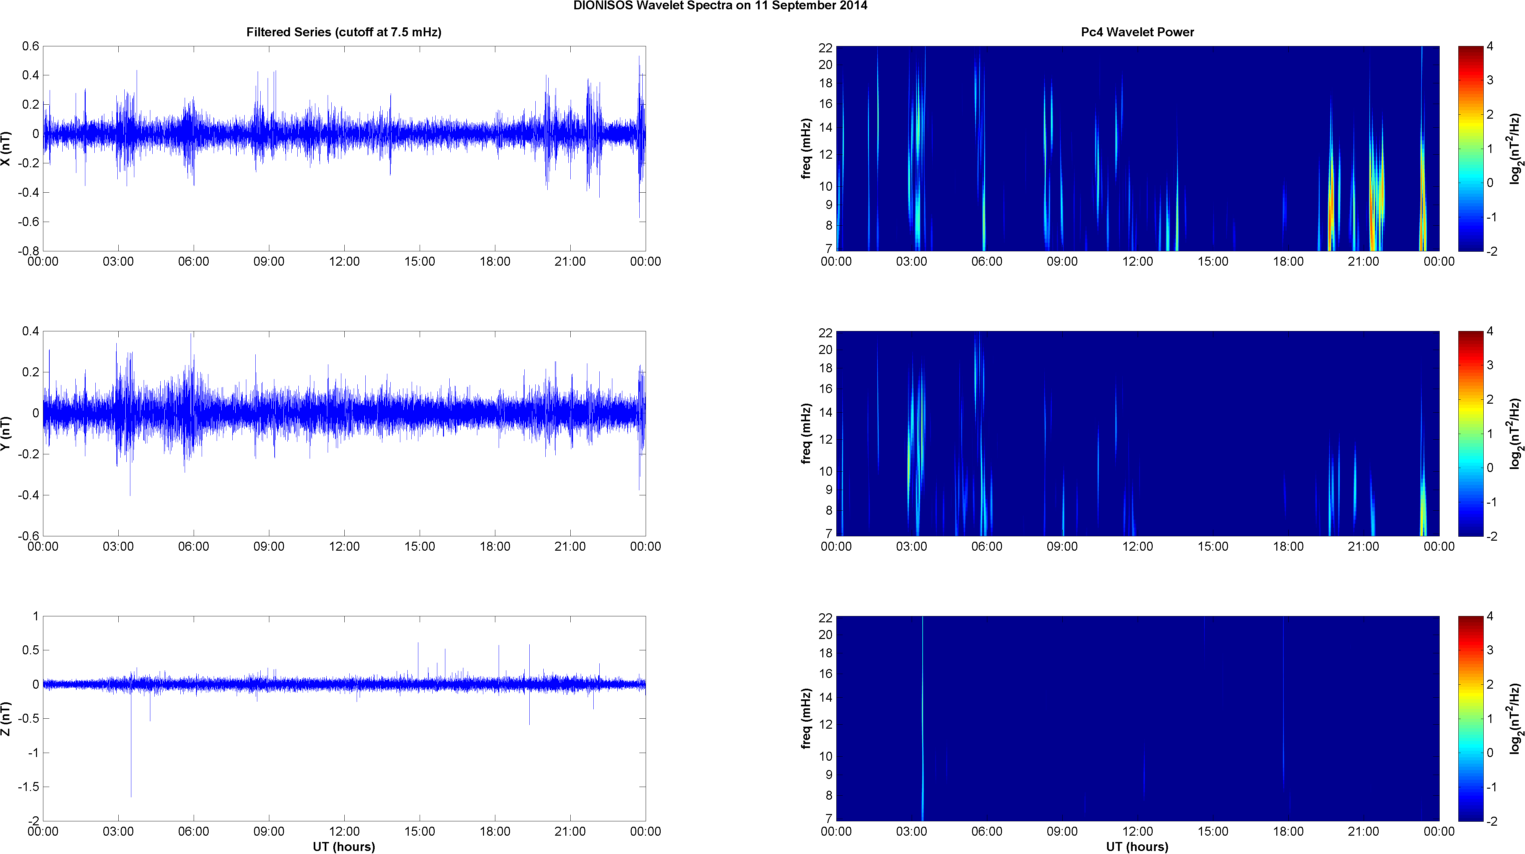Select the Filtered Series (cutoff at 7.5 mHz) heading
The image size is (1525, 854).
tap(344, 32)
